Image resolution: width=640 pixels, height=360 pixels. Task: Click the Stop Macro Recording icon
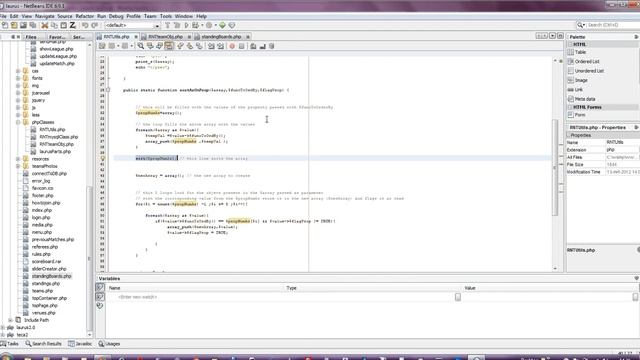pos(241,46)
